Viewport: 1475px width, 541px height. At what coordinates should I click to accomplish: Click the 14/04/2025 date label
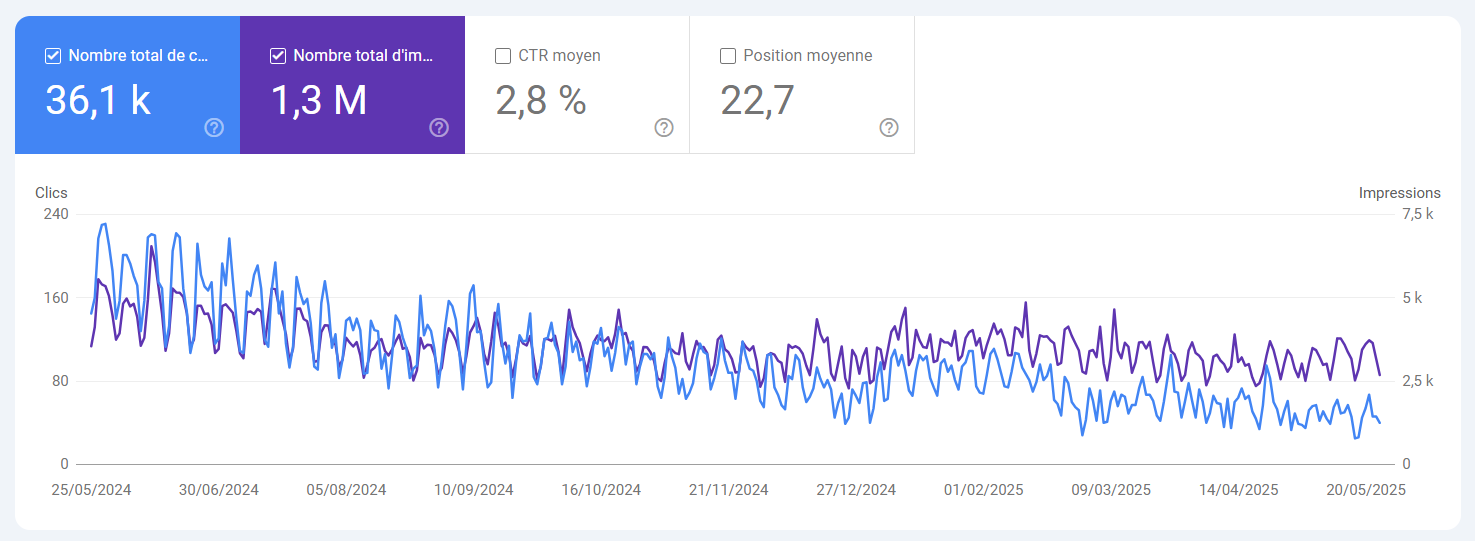1239,490
